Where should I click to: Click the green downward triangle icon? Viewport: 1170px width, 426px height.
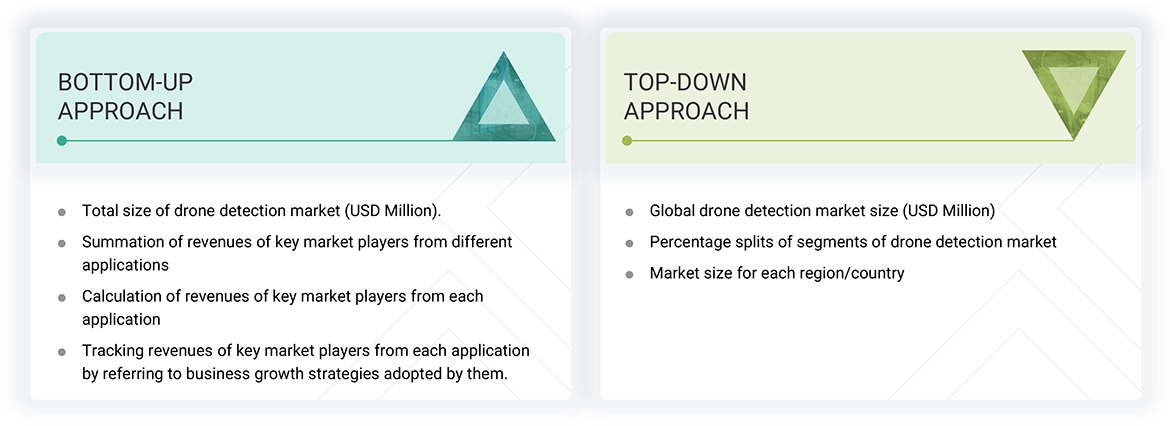tap(1073, 90)
